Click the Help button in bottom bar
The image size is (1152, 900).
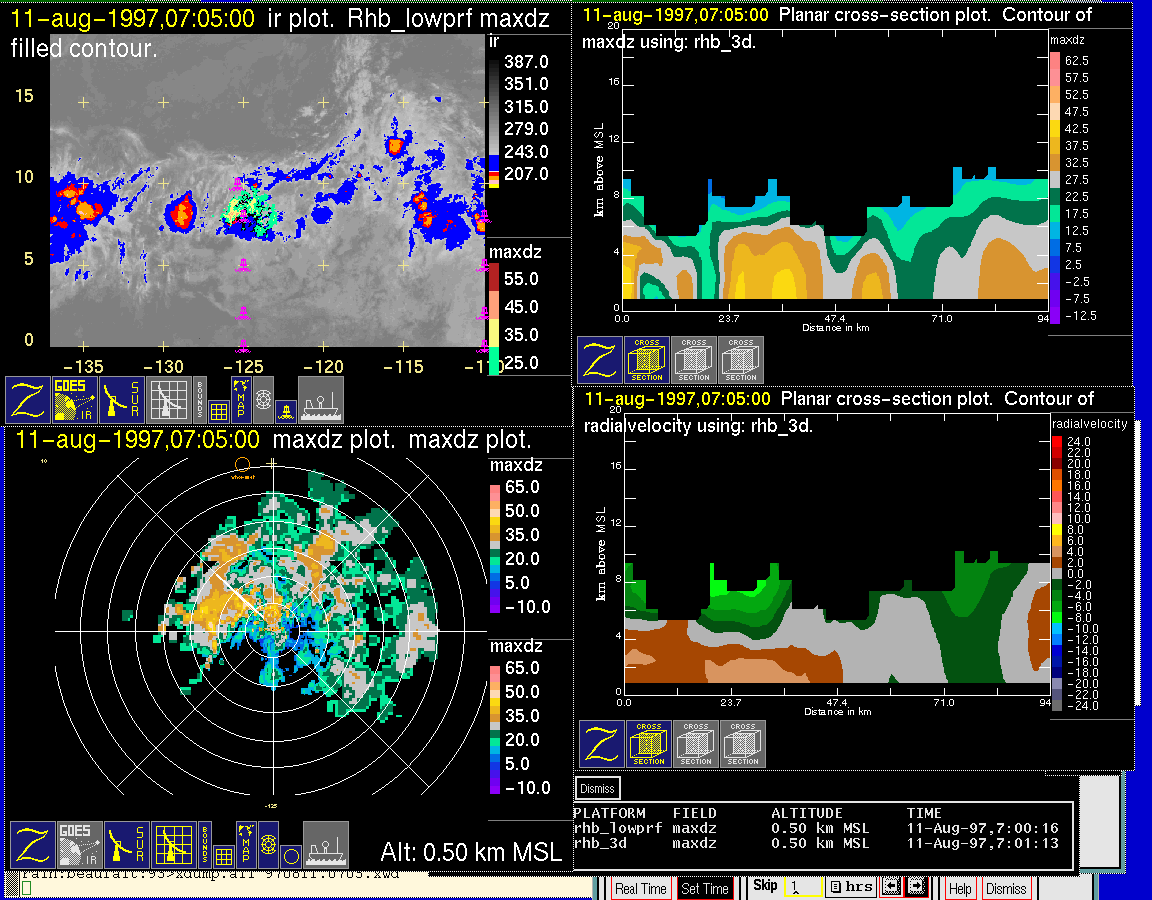pyautogui.click(x=959, y=888)
